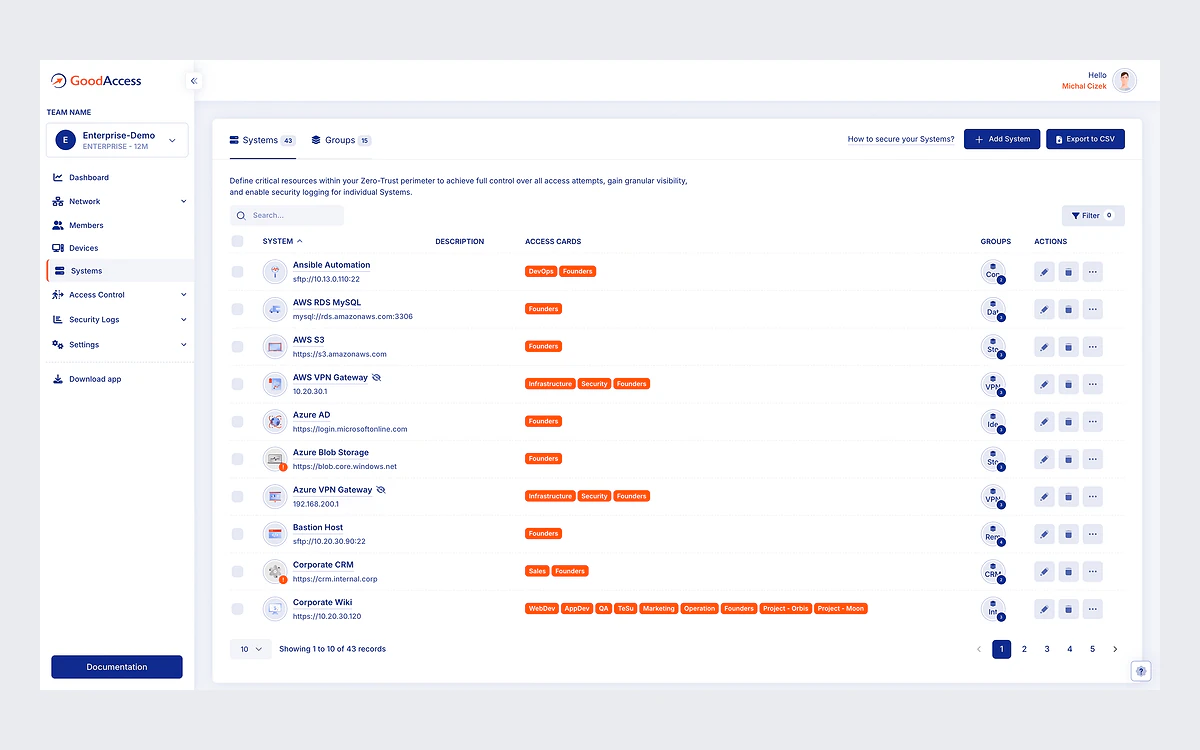The width and height of the screenshot is (1200, 750).
Task: Click the Azure AD system icon
Action: click(274, 421)
